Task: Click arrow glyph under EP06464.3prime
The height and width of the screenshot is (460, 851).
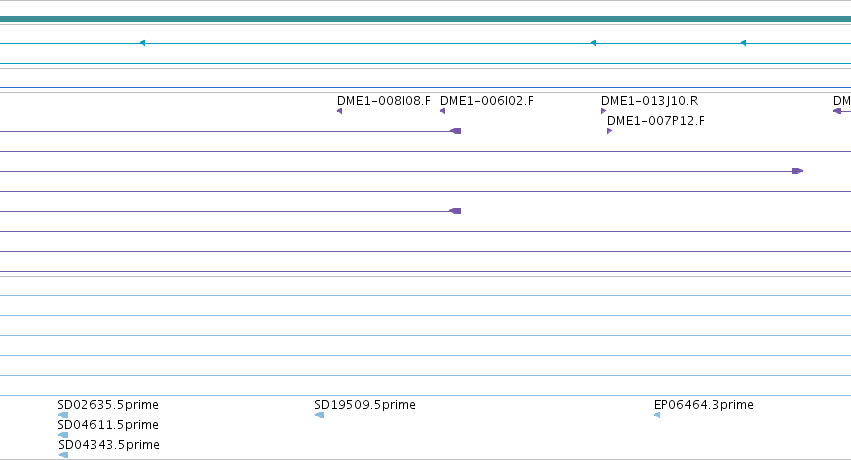Action: point(657,415)
